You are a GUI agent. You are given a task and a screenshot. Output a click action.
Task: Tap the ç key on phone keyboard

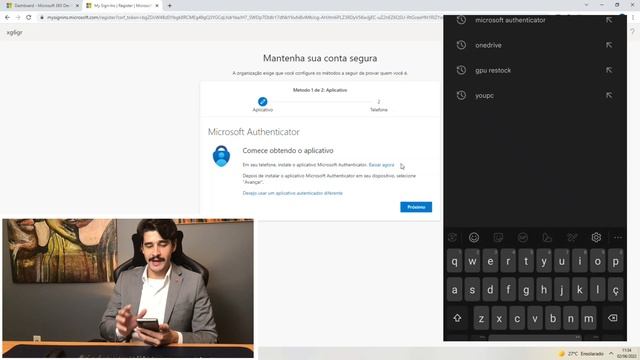(616, 289)
